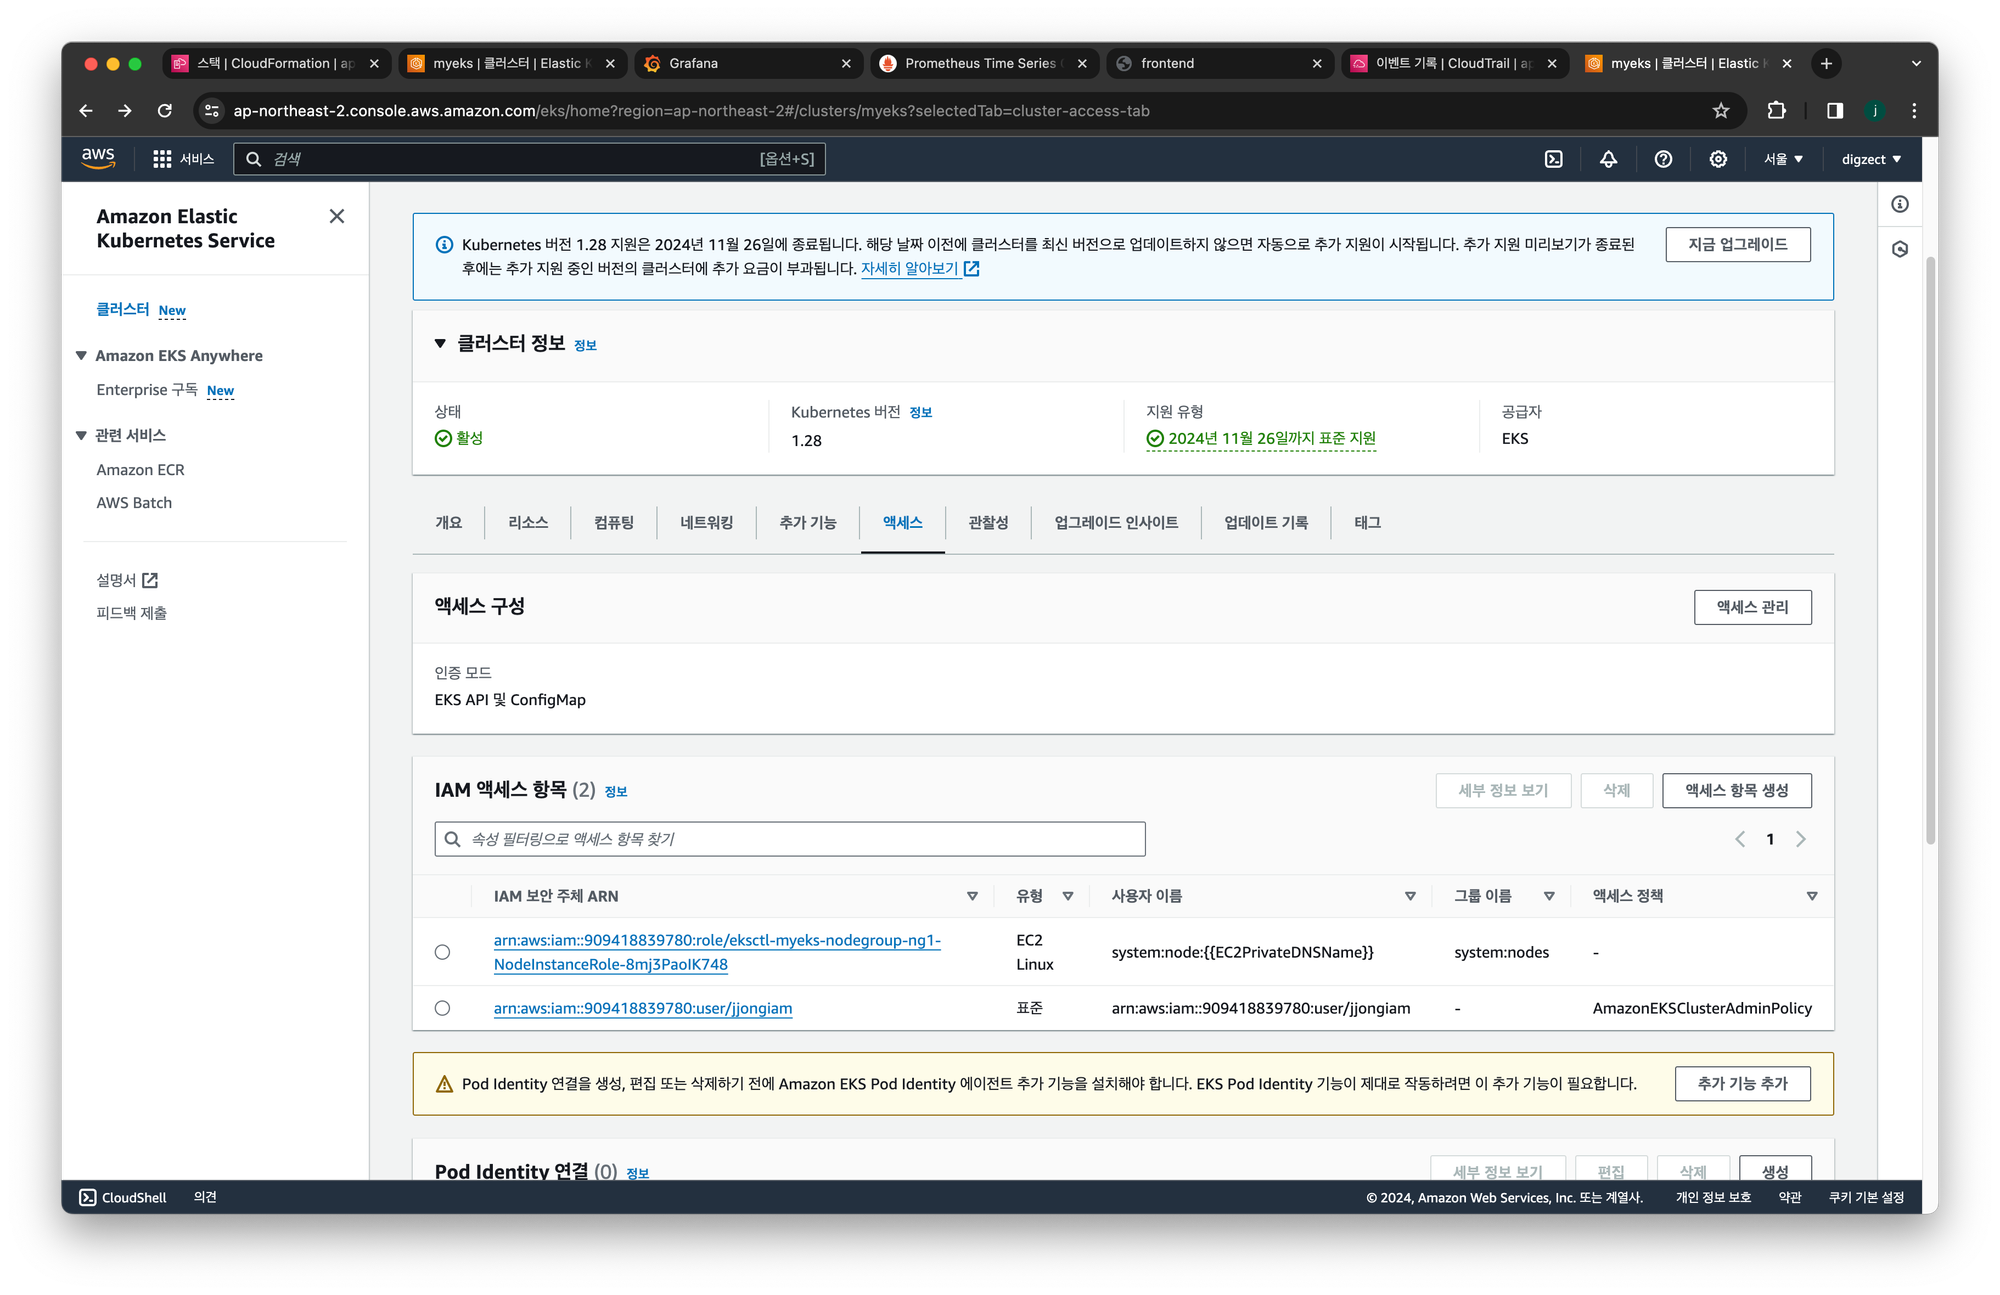Click the 지금 업그레이드 button
Viewport: 2000px width, 1295px height.
pyautogui.click(x=1738, y=244)
